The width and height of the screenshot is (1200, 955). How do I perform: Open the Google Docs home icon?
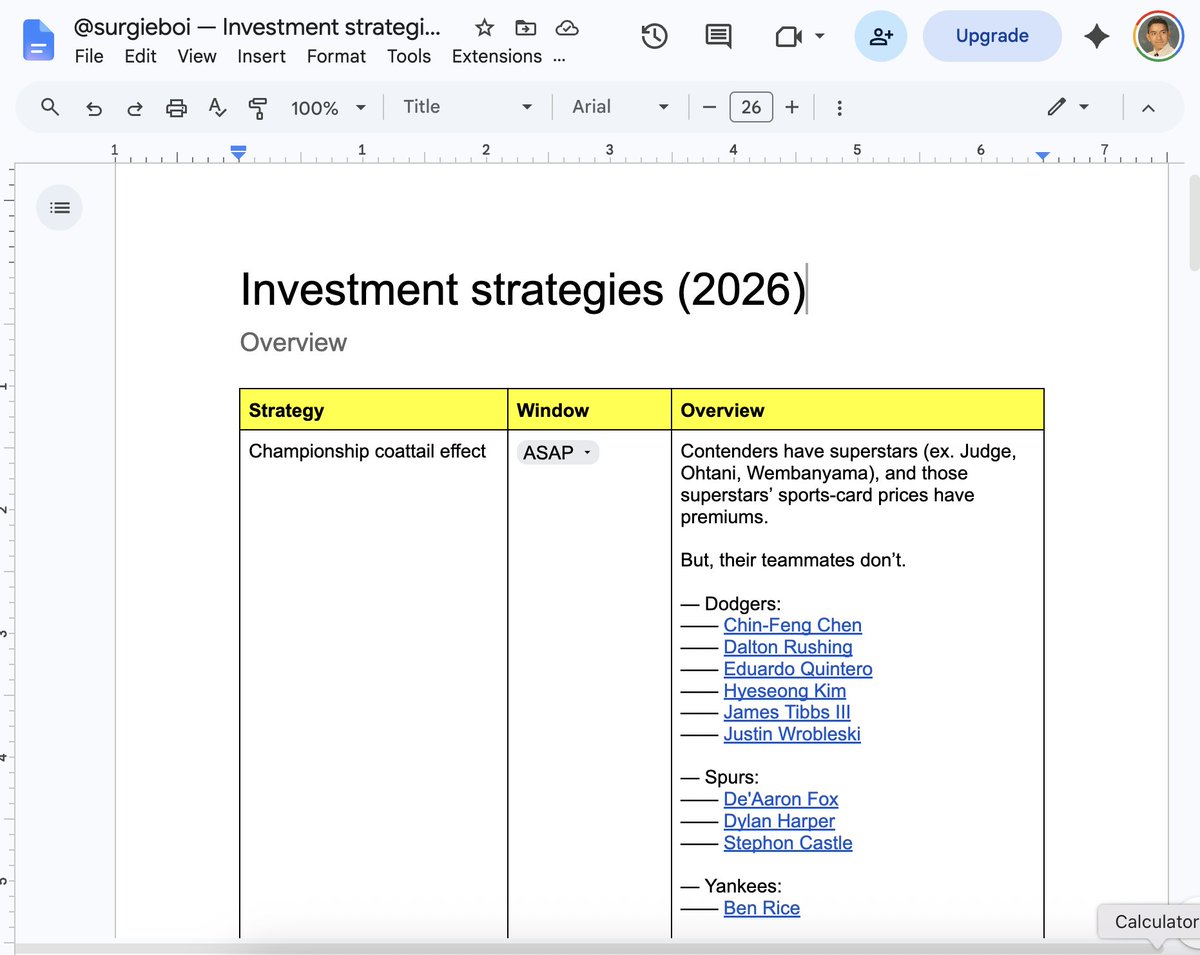(x=37, y=40)
